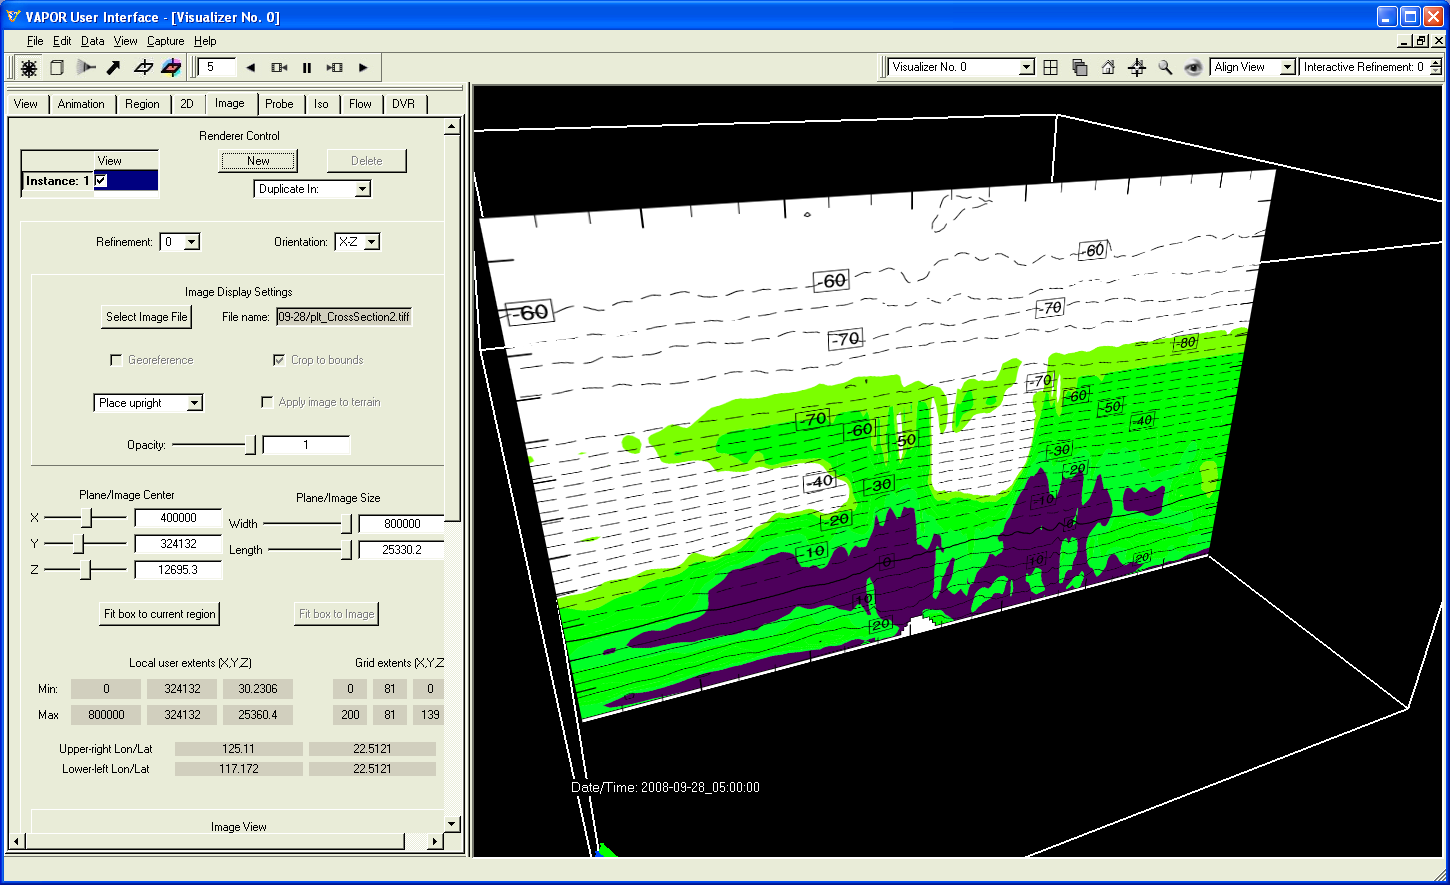Pause the animation playback

click(x=307, y=68)
